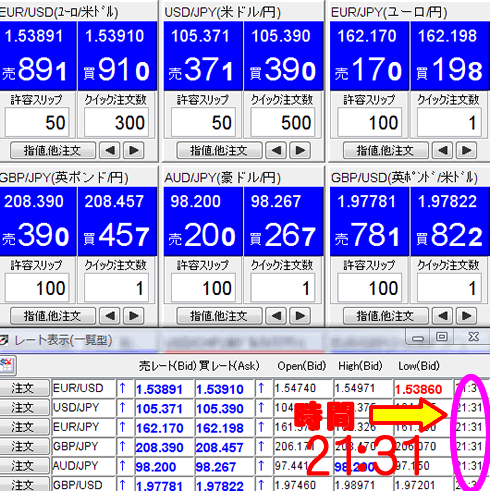Click 注文 button for GBP/USD row
Image resolution: width=490 pixels, height=491 pixels.
pos(24,484)
